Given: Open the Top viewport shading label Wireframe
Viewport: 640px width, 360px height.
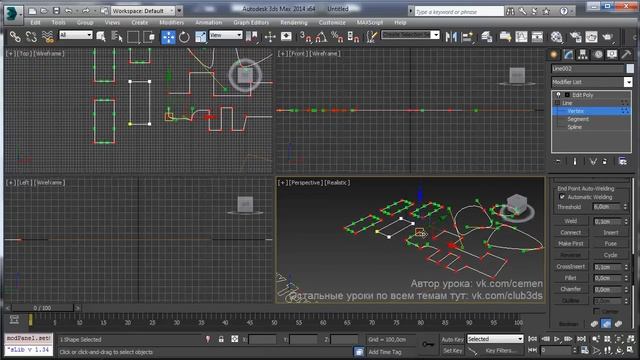Looking at the screenshot, I should click(x=49, y=53).
